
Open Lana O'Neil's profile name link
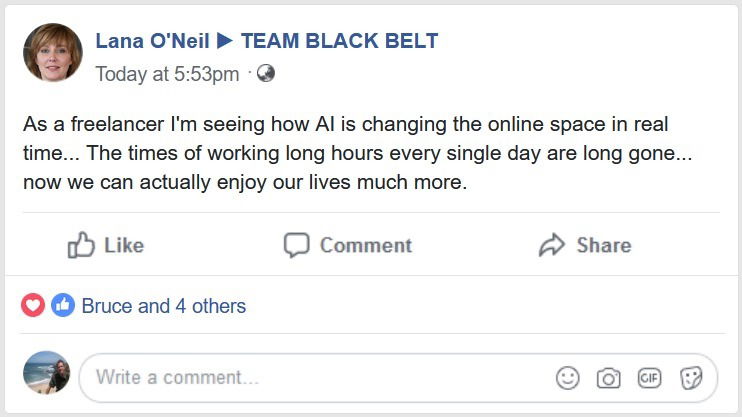pyautogui.click(x=151, y=41)
